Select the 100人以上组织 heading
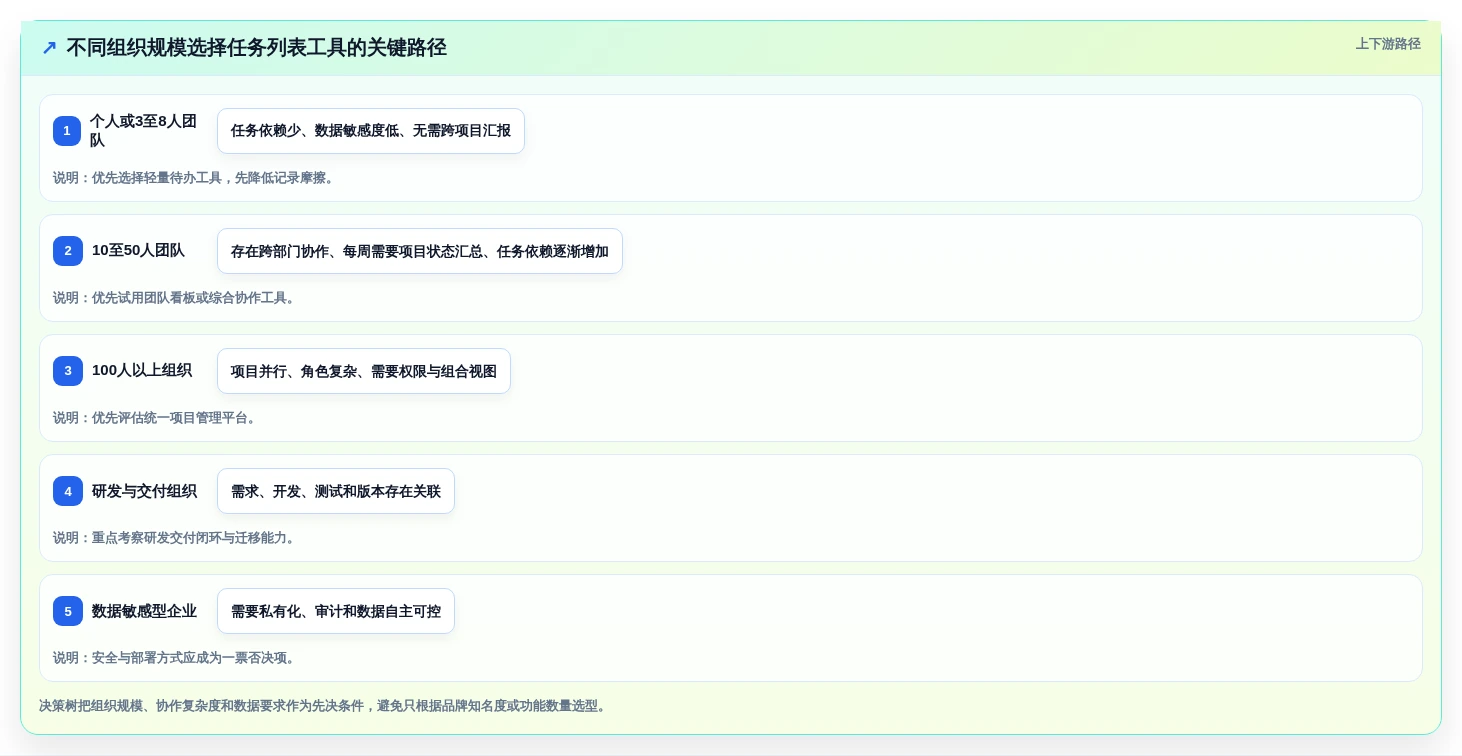The height and width of the screenshot is (756, 1462). [x=142, y=371]
